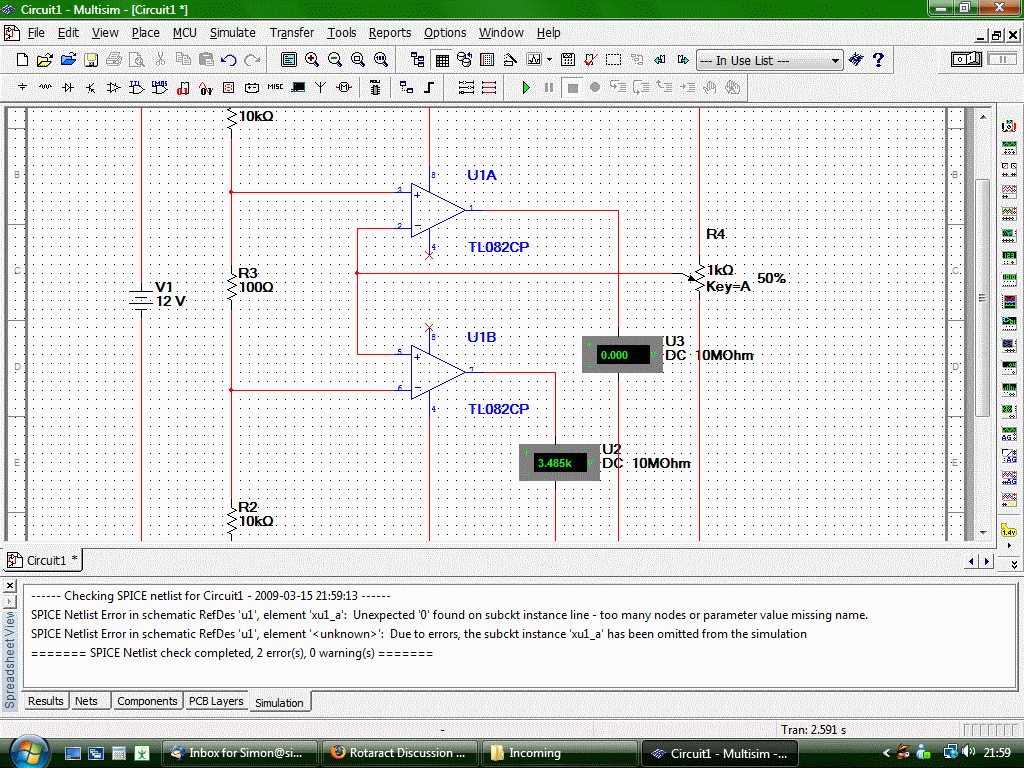Select the Circuit1 document tab
Image resolution: width=1024 pixels, height=768 pixels.
(x=43, y=560)
